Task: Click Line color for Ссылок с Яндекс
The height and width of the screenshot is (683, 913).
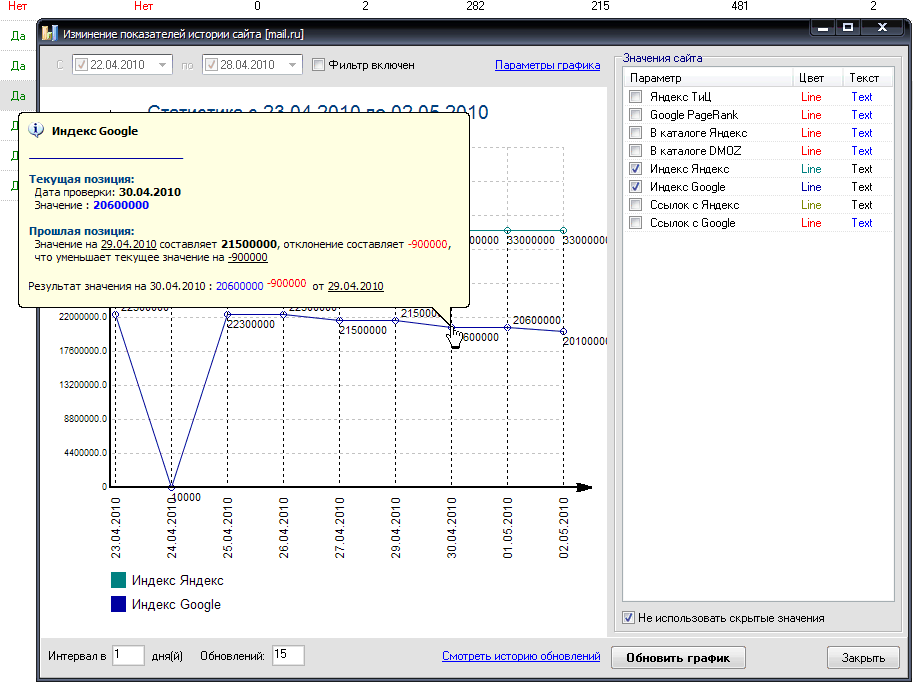Action: 811,205
